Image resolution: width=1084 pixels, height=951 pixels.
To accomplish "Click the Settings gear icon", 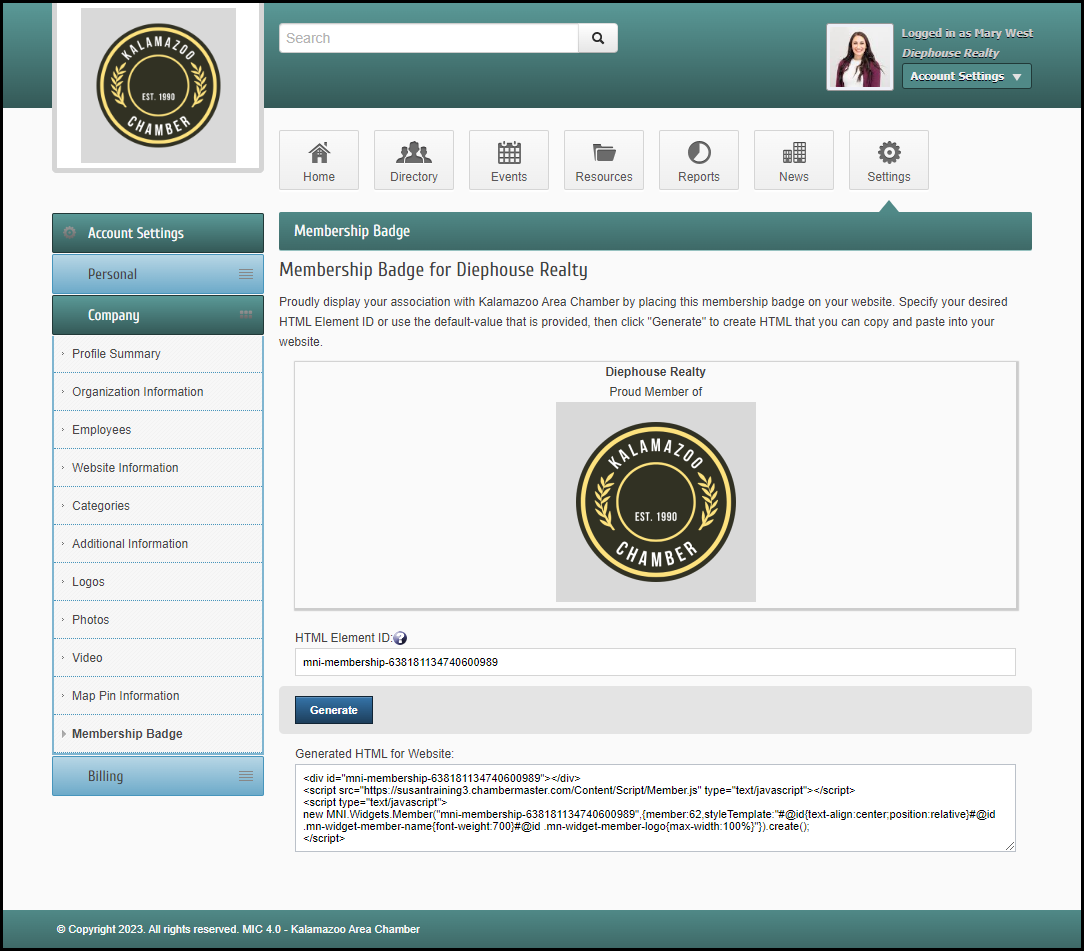I will pyautogui.click(x=889, y=153).
